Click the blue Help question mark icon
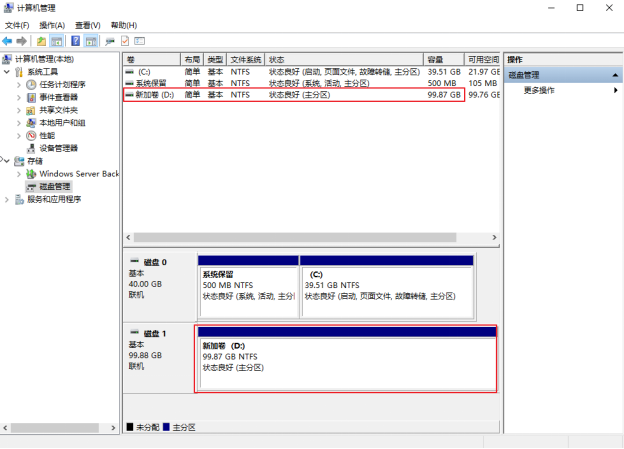624x449 pixels. pos(75,41)
